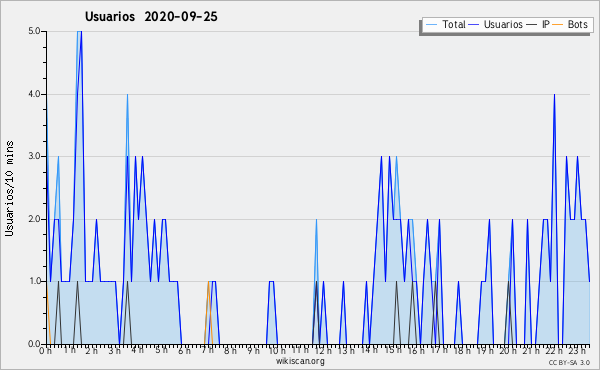Click the y-axis value '2.0'

tap(34, 219)
